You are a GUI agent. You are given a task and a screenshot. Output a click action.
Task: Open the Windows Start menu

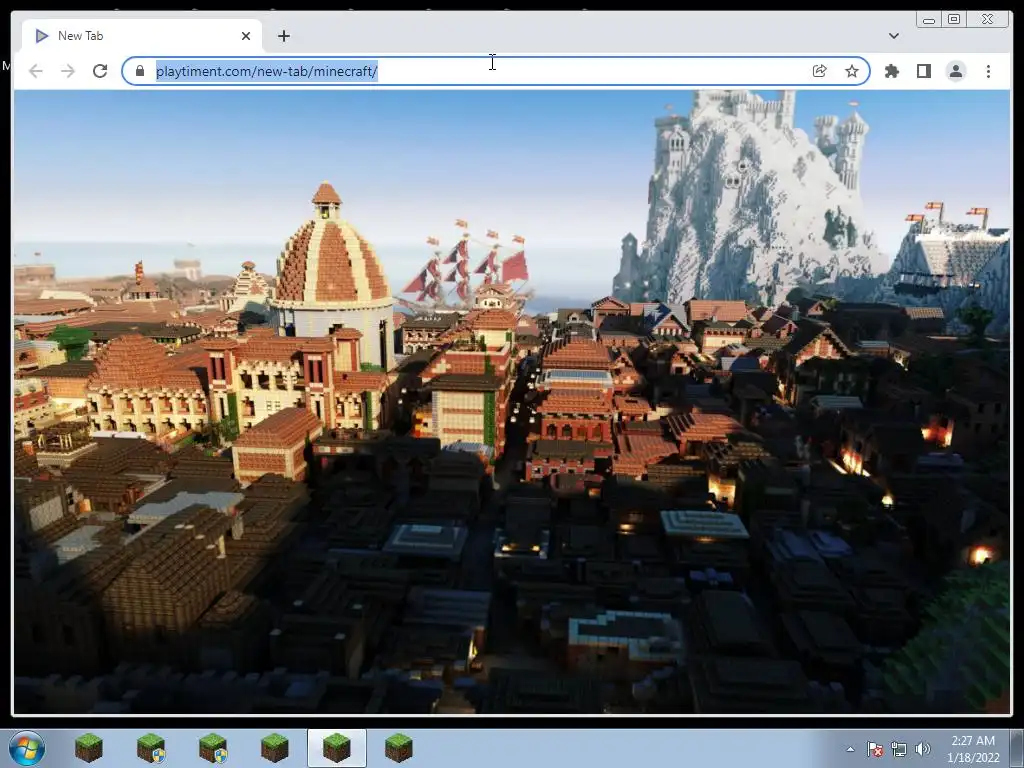click(x=27, y=748)
